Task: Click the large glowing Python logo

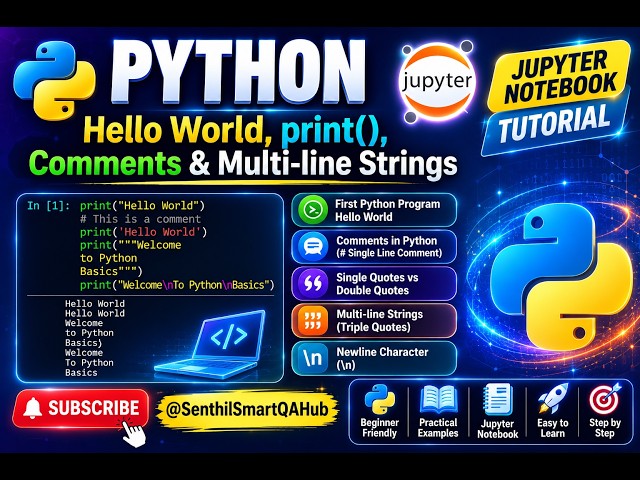Action: (561, 277)
